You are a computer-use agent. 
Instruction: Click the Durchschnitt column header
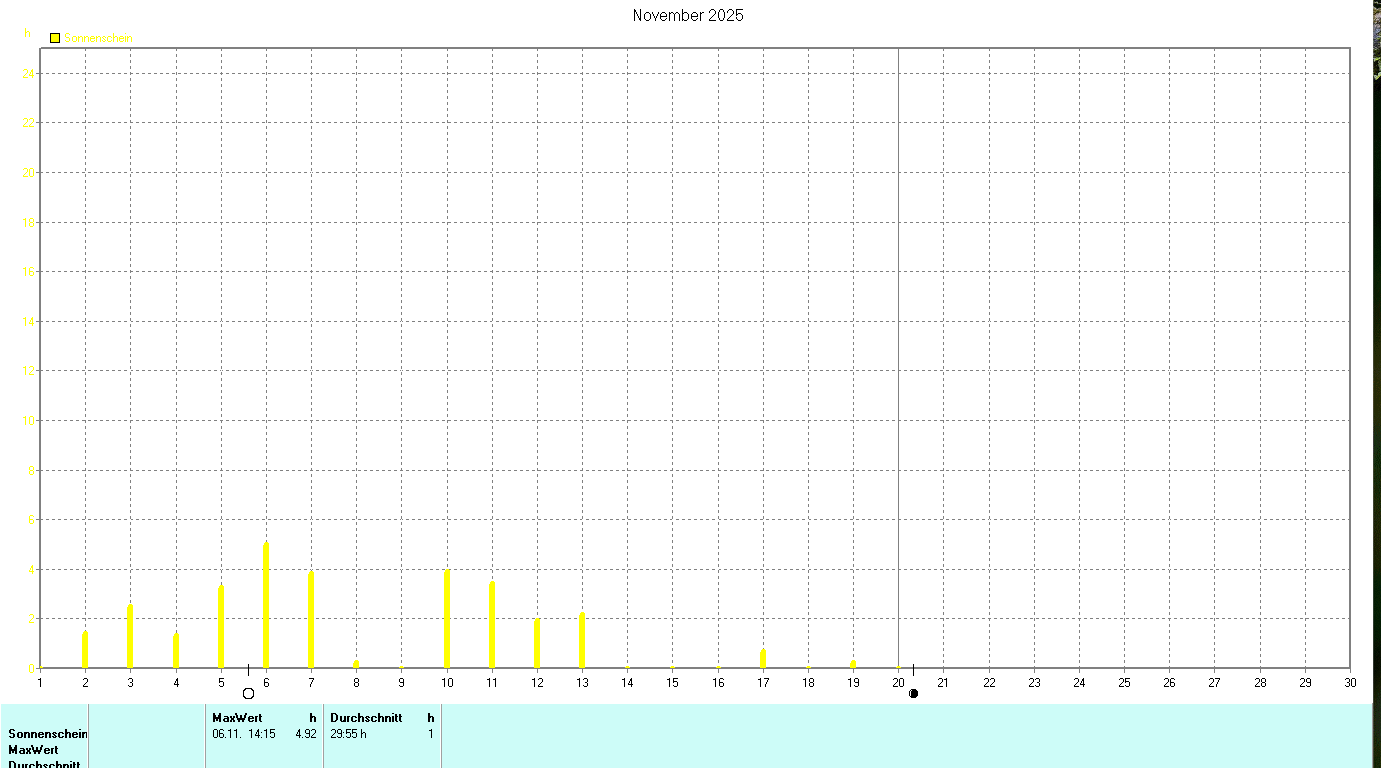point(366,718)
